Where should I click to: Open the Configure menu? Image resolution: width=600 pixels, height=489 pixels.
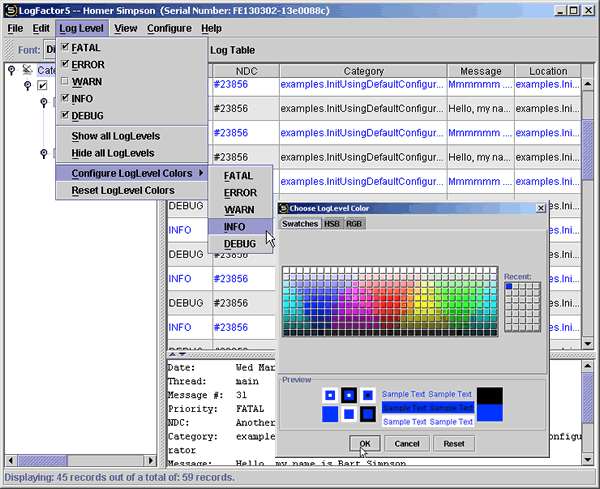169,28
